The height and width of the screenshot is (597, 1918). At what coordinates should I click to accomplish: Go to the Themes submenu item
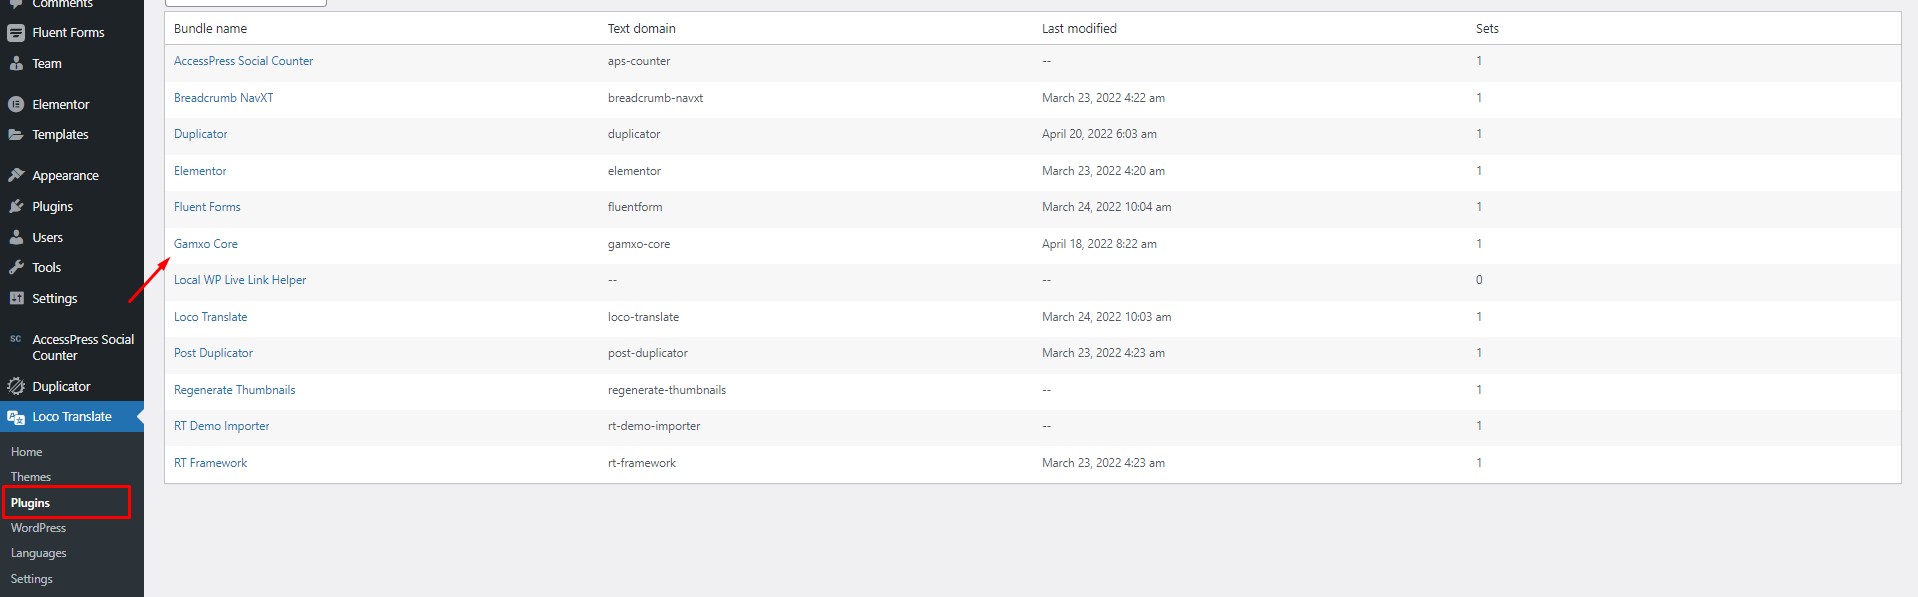[x=31, y=477]
